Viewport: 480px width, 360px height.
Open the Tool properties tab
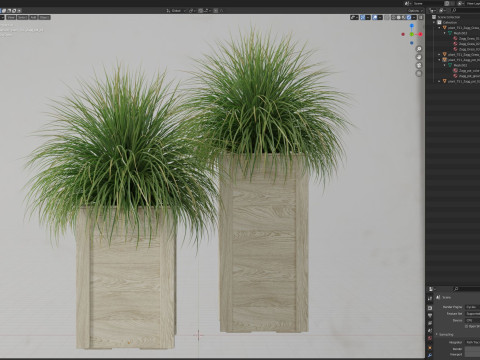coord(430,298)
